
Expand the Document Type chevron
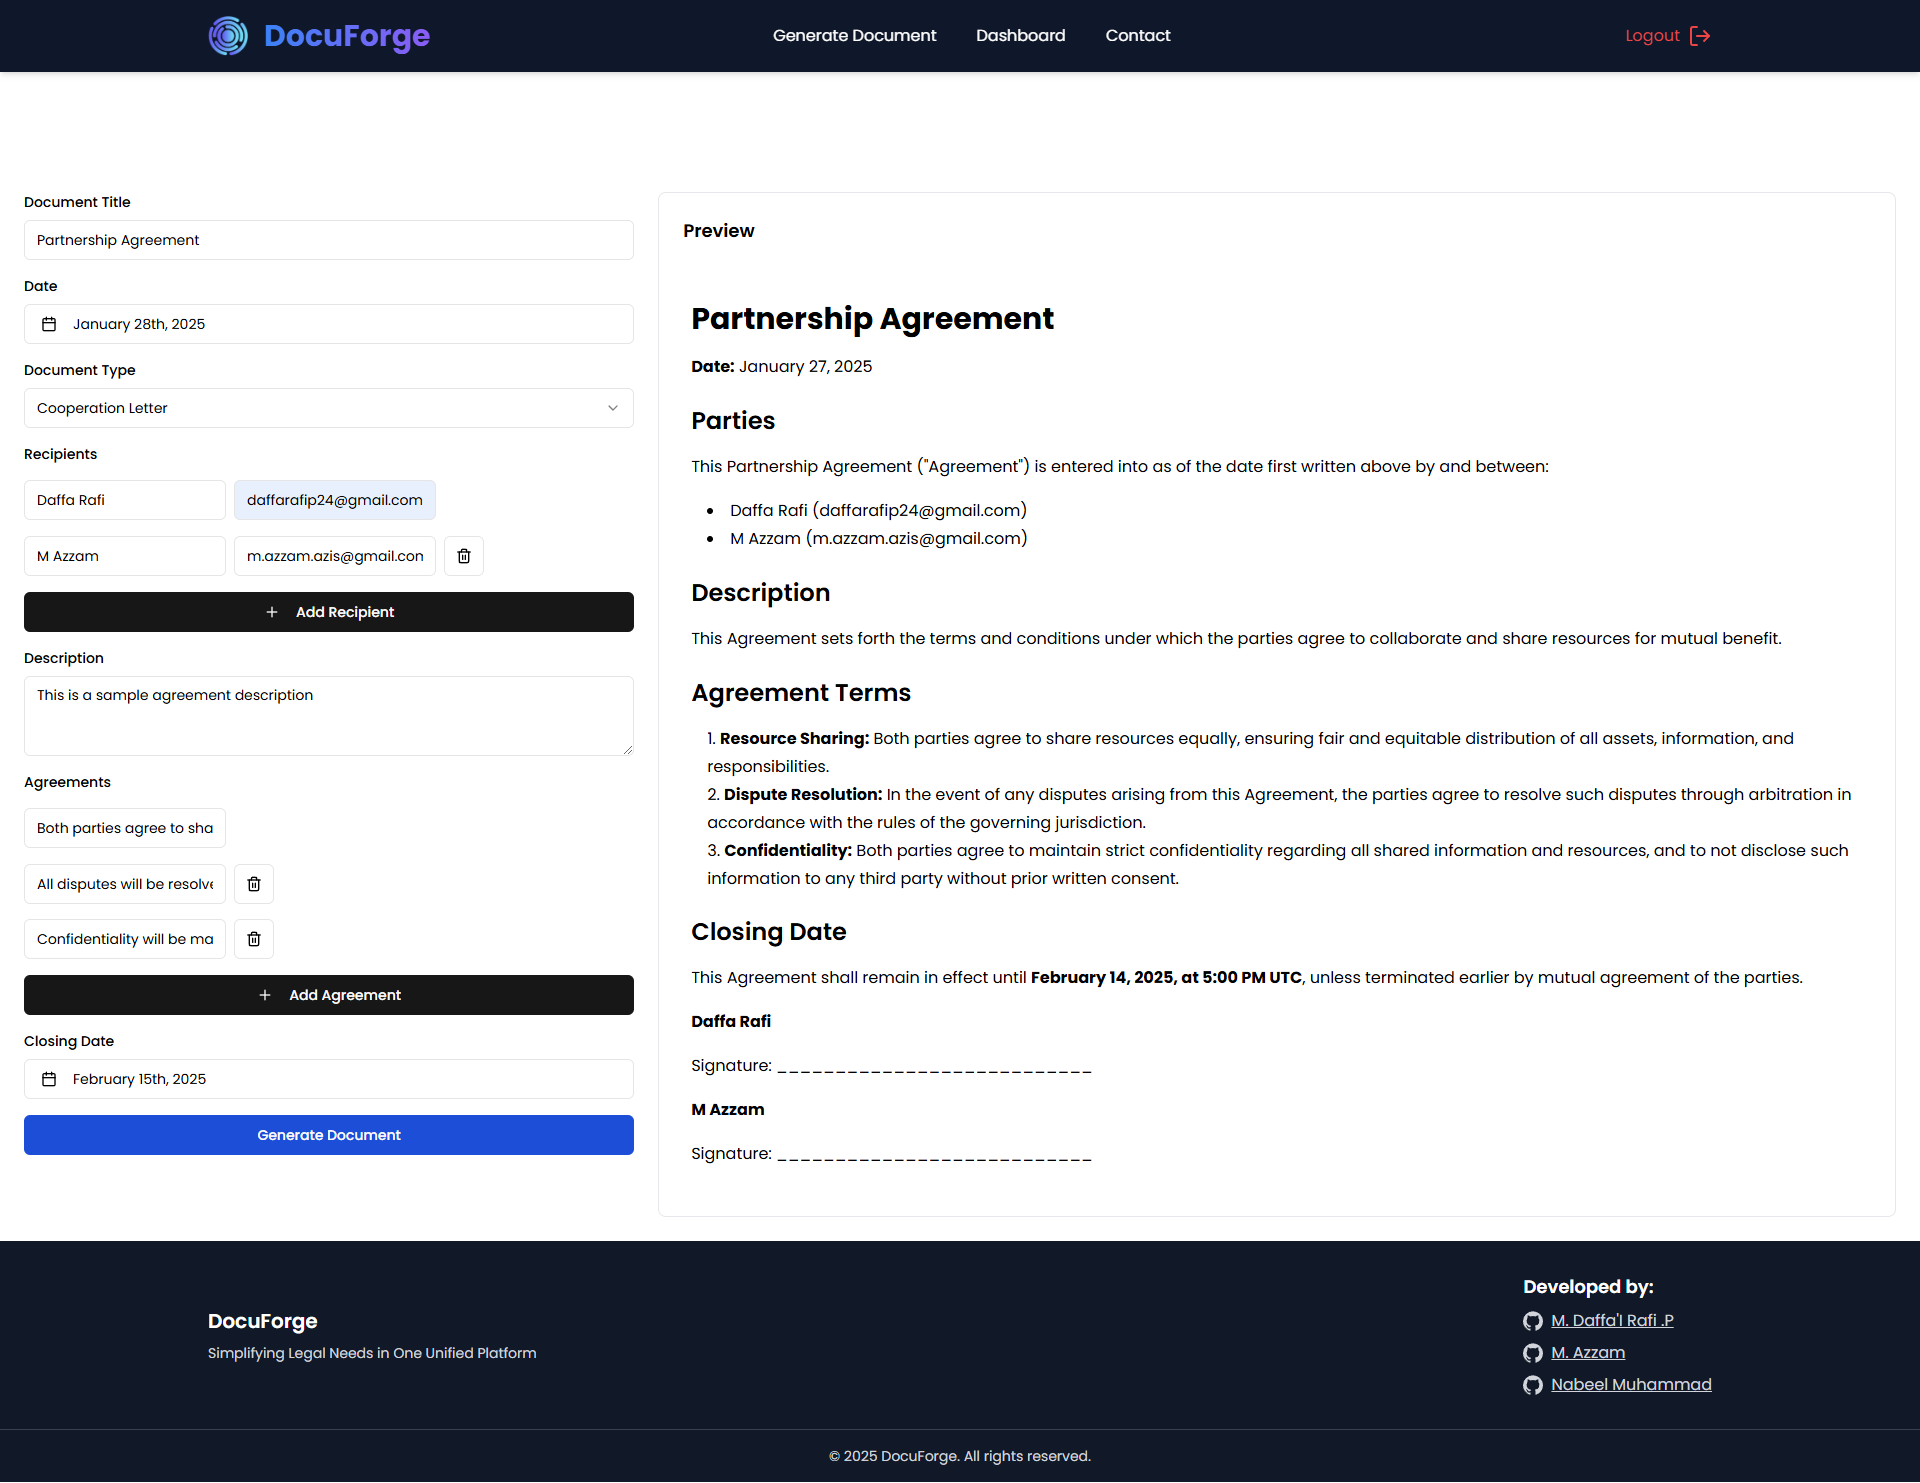pyautogui.click(x=613, y=408)
